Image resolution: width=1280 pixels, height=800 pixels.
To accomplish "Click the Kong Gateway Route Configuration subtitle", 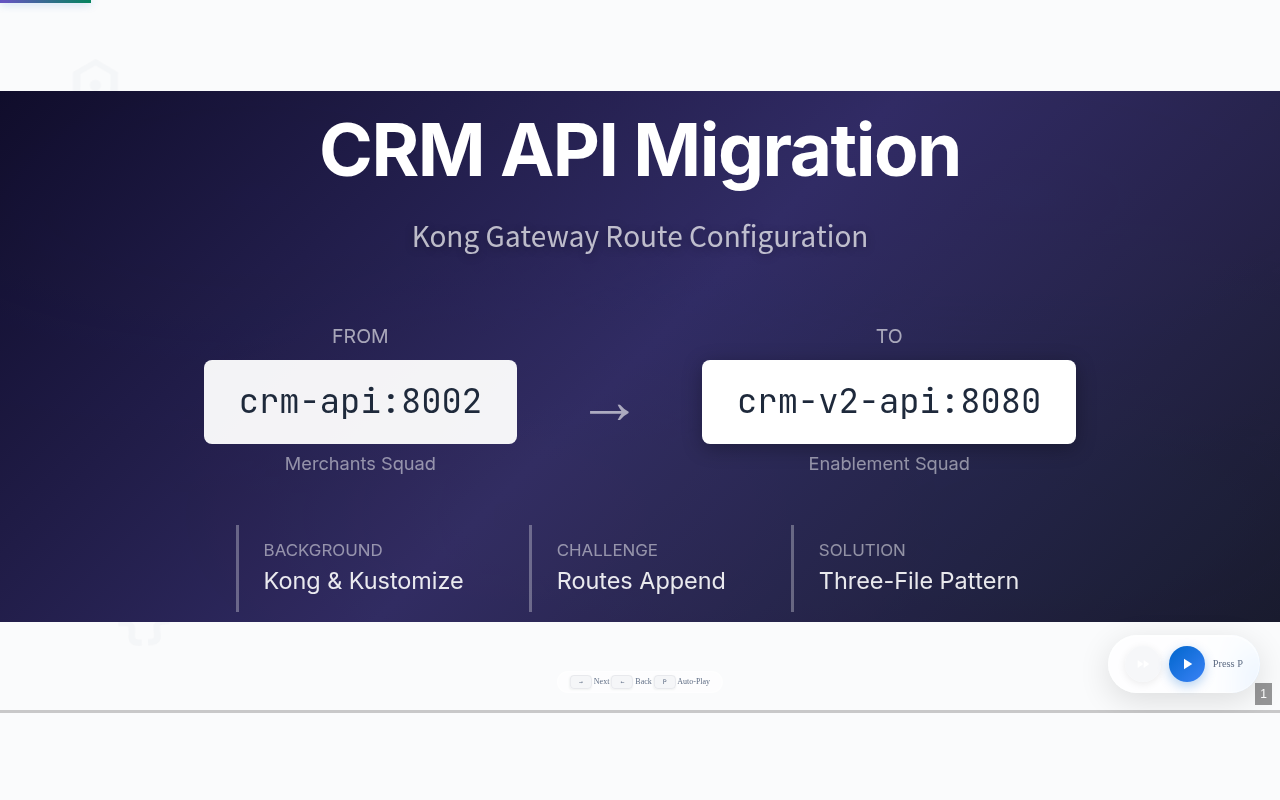I will 640,237.
